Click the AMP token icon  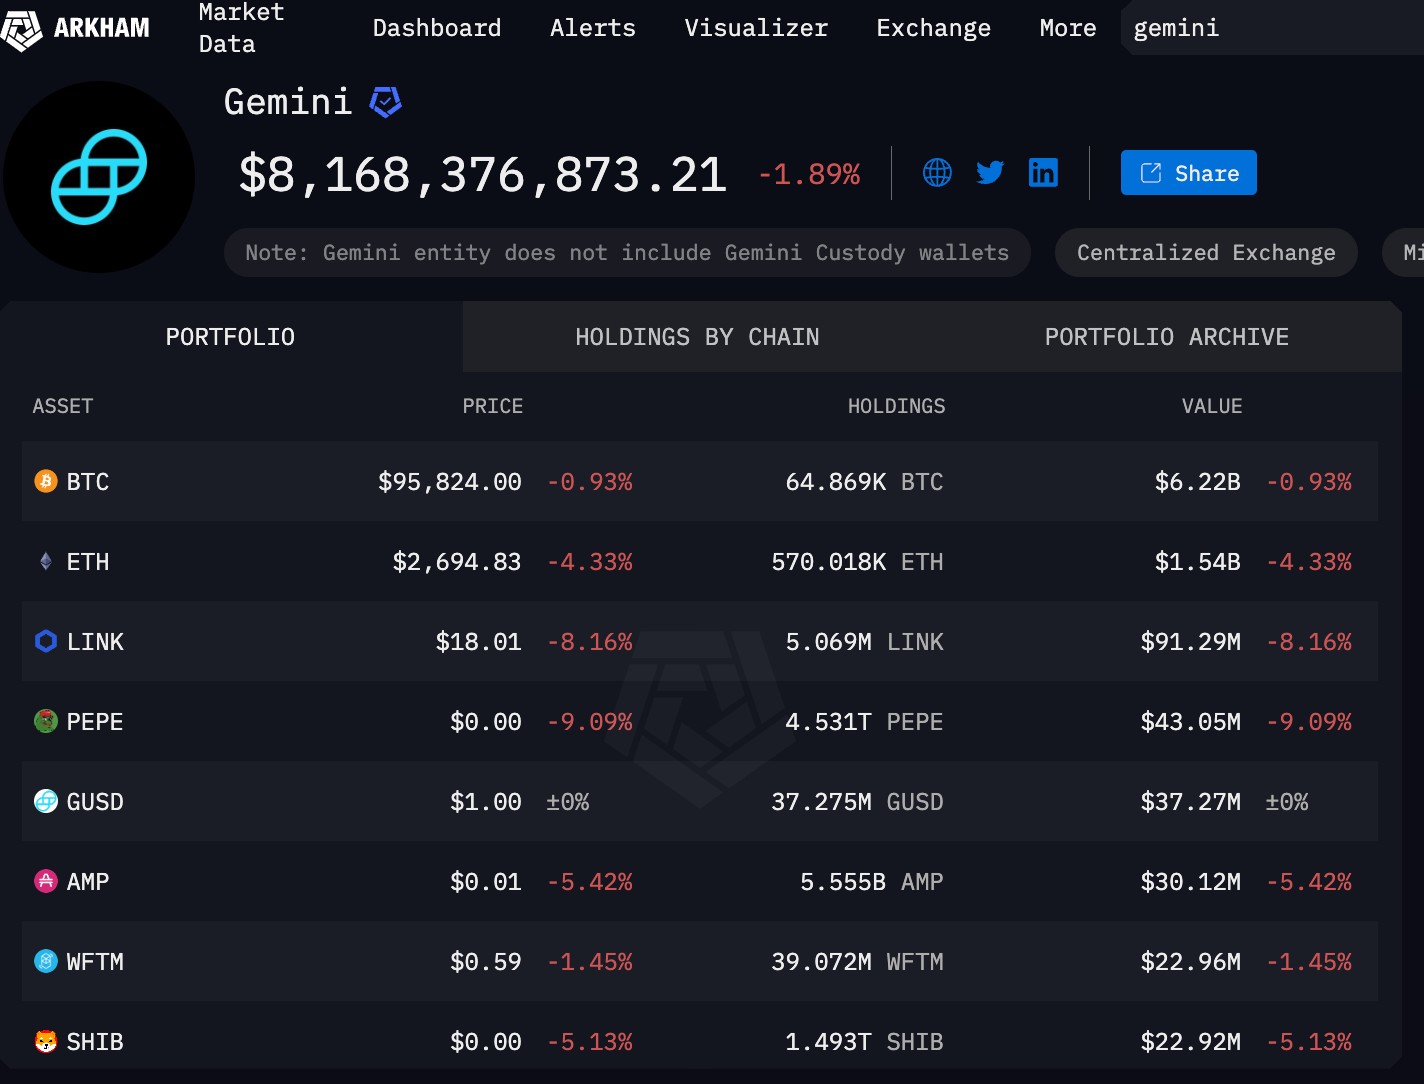(46, 881)
